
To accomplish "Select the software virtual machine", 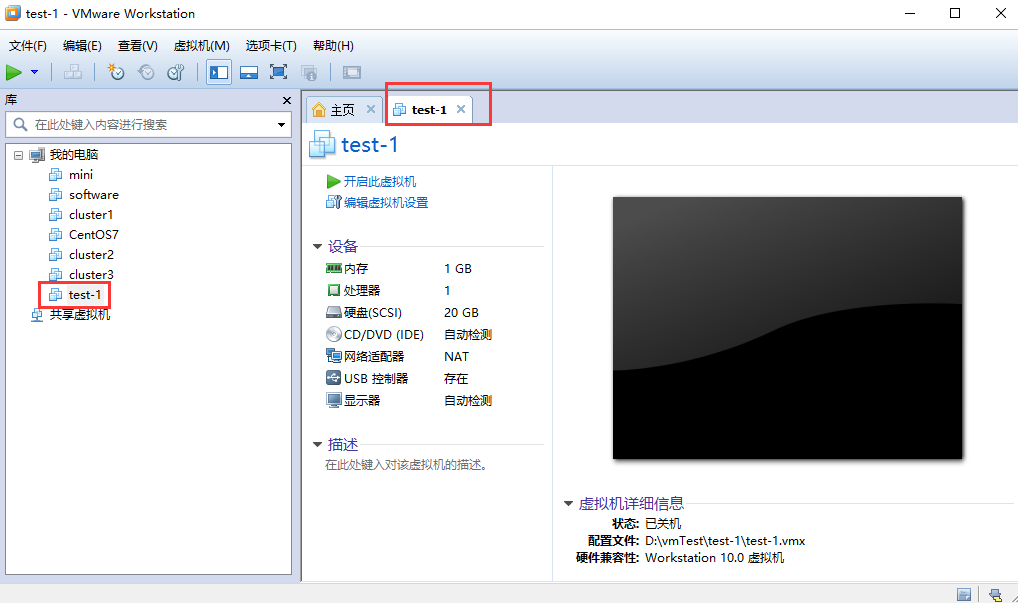I will 93,195.
